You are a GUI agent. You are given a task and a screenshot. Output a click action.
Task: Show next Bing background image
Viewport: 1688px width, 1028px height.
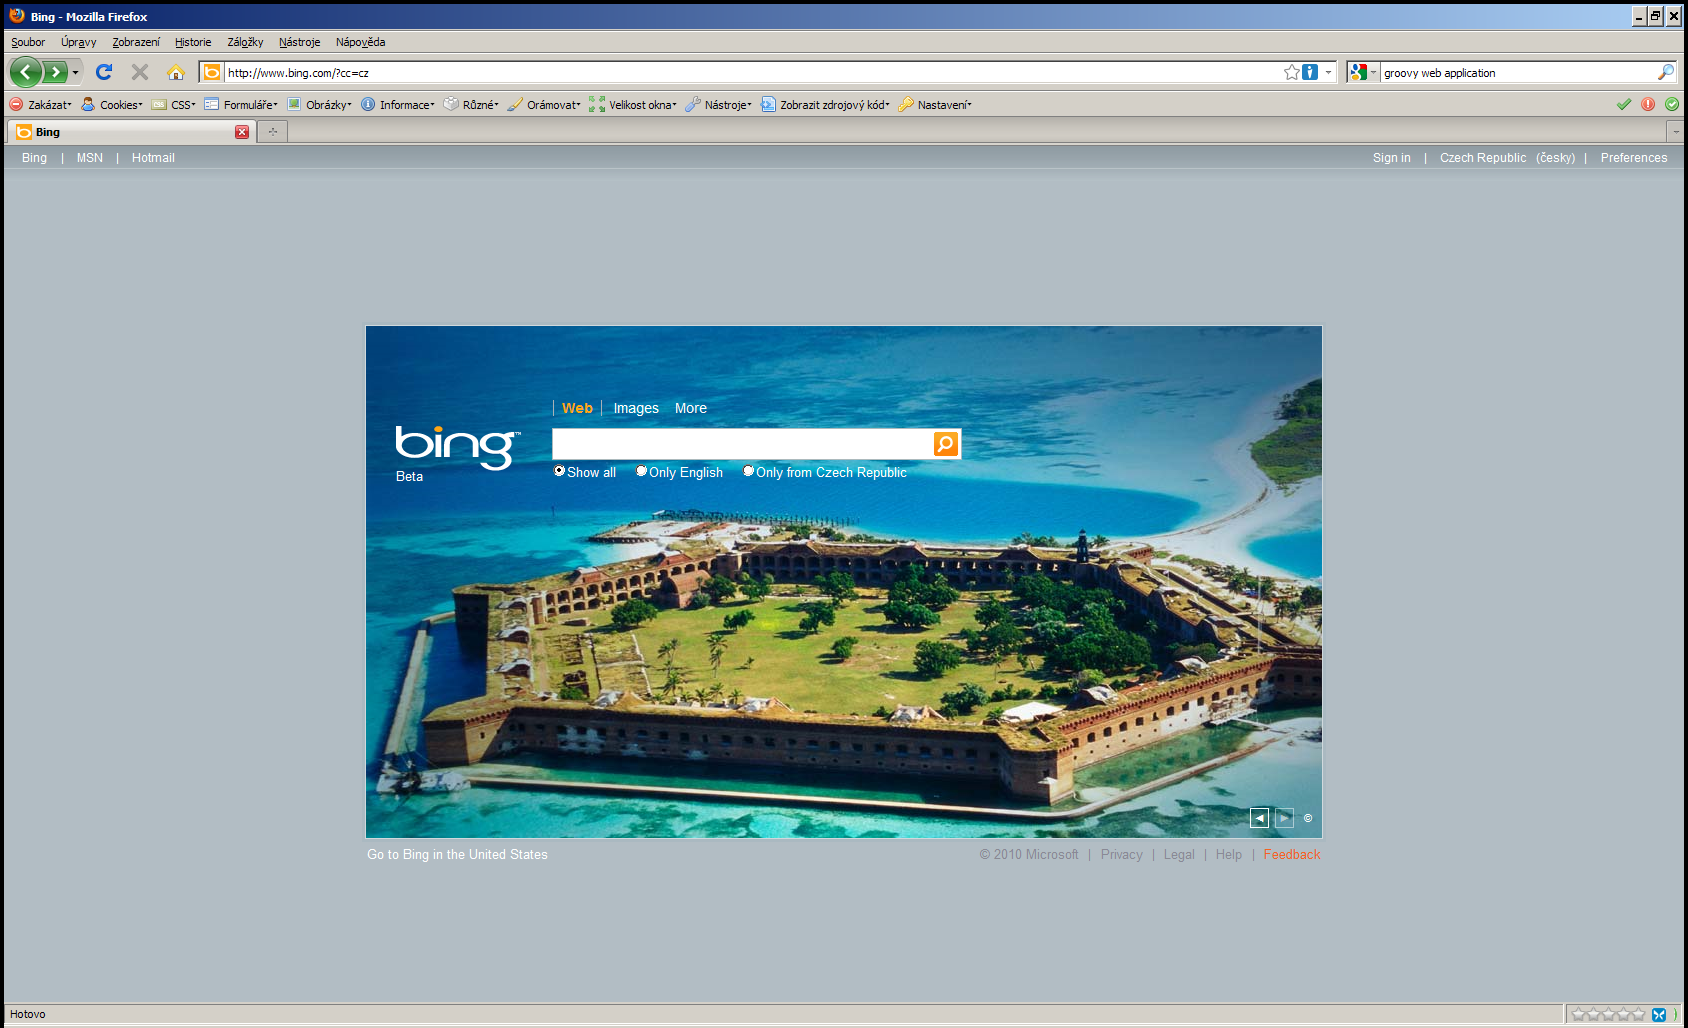pos(1284,818)
